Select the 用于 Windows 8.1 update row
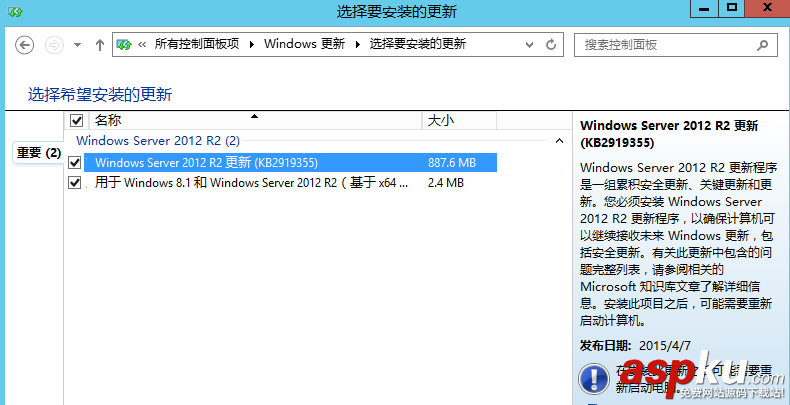Viewport: 790px width, 405px height. click(290, 183)
